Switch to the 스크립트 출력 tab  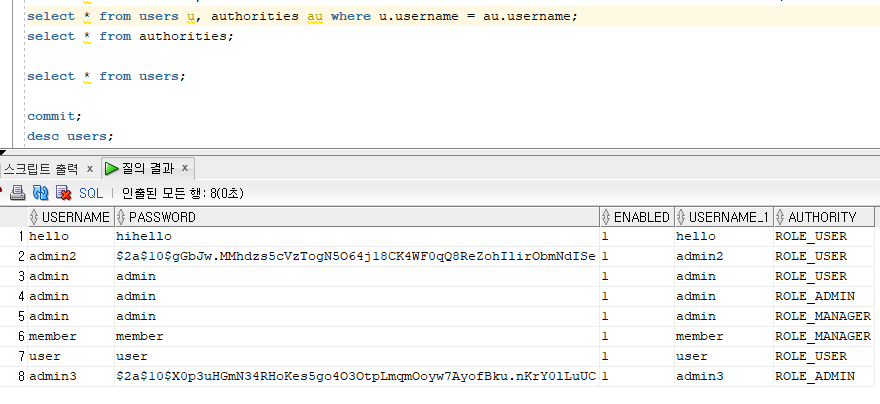(40, 168)
